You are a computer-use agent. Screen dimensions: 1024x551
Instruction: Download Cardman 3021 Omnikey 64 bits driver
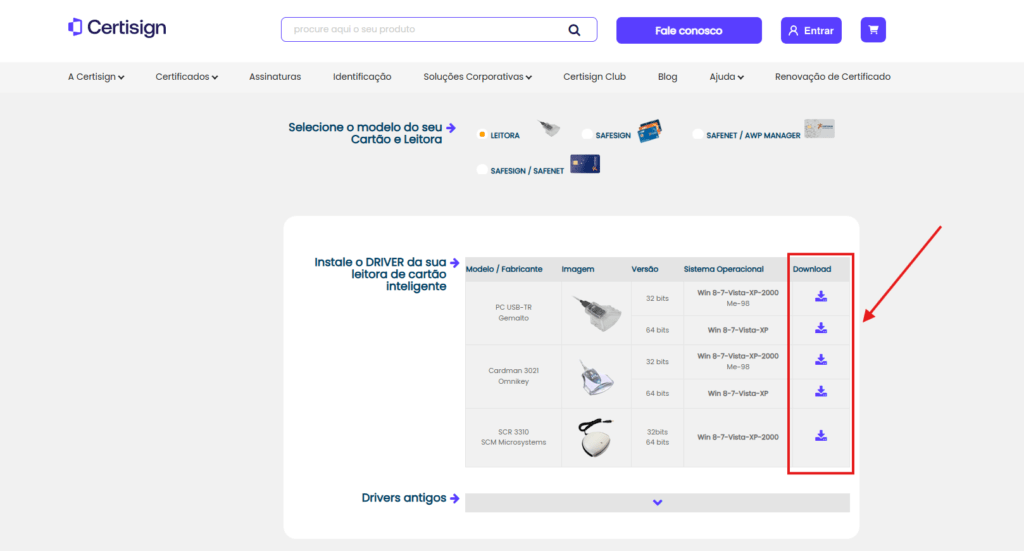[821, 392]
